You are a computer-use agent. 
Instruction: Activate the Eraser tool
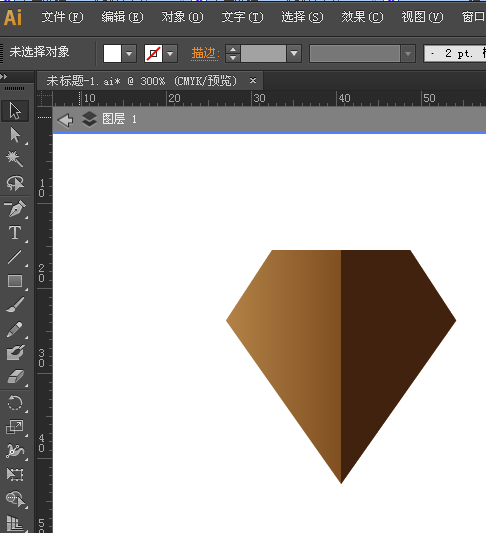[x=15, y=377]
